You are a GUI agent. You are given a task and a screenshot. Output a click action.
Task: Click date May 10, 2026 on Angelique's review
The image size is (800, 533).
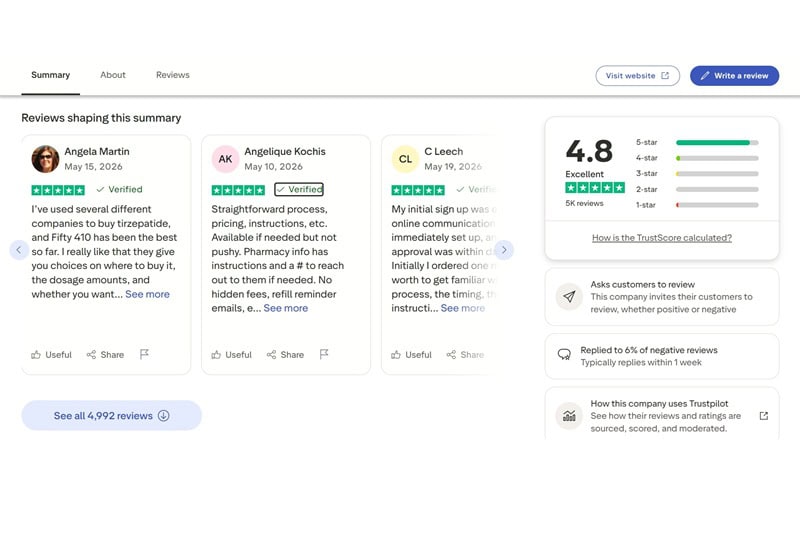[x=273, y=167]
